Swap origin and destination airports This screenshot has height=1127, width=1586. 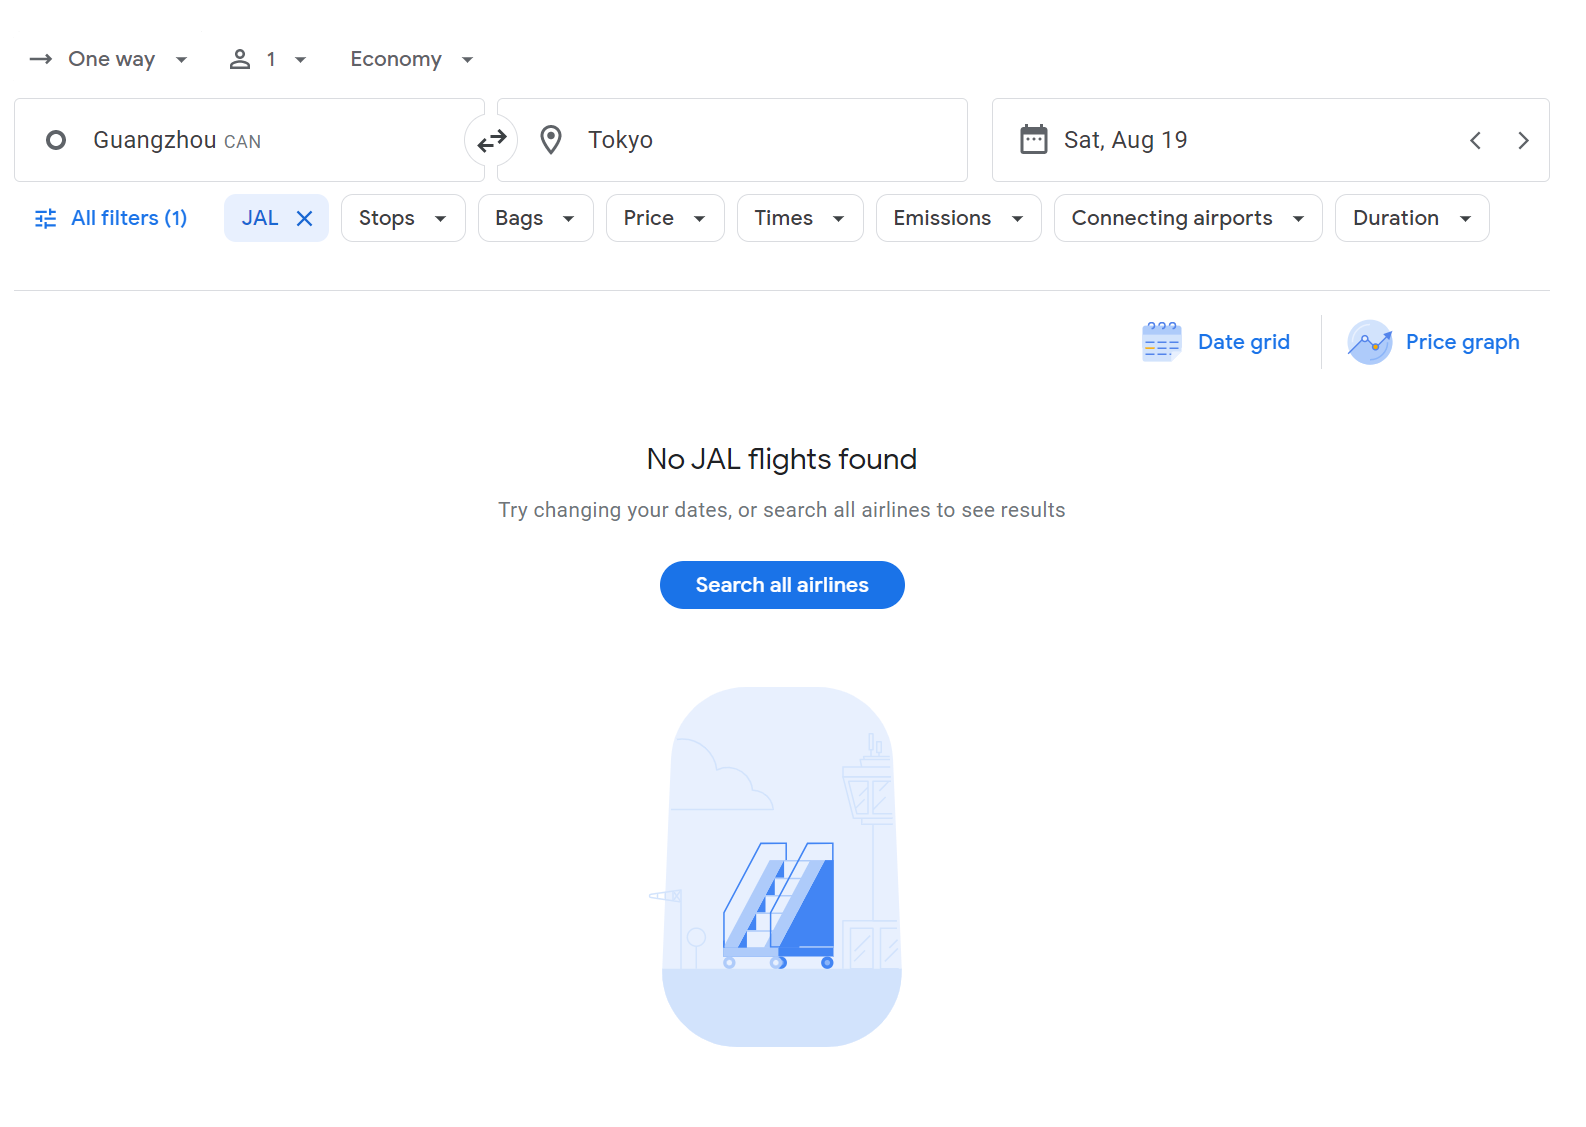pos(491,141)
